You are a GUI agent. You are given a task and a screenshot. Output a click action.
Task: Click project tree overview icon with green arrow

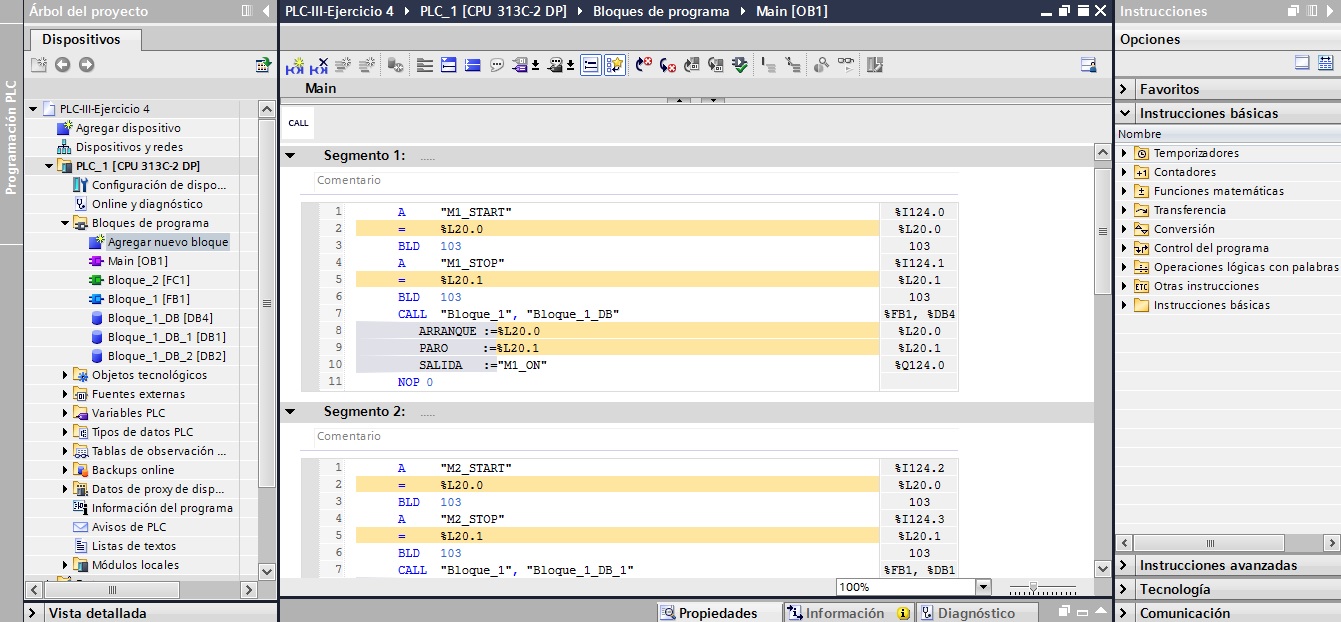[263, 65]
